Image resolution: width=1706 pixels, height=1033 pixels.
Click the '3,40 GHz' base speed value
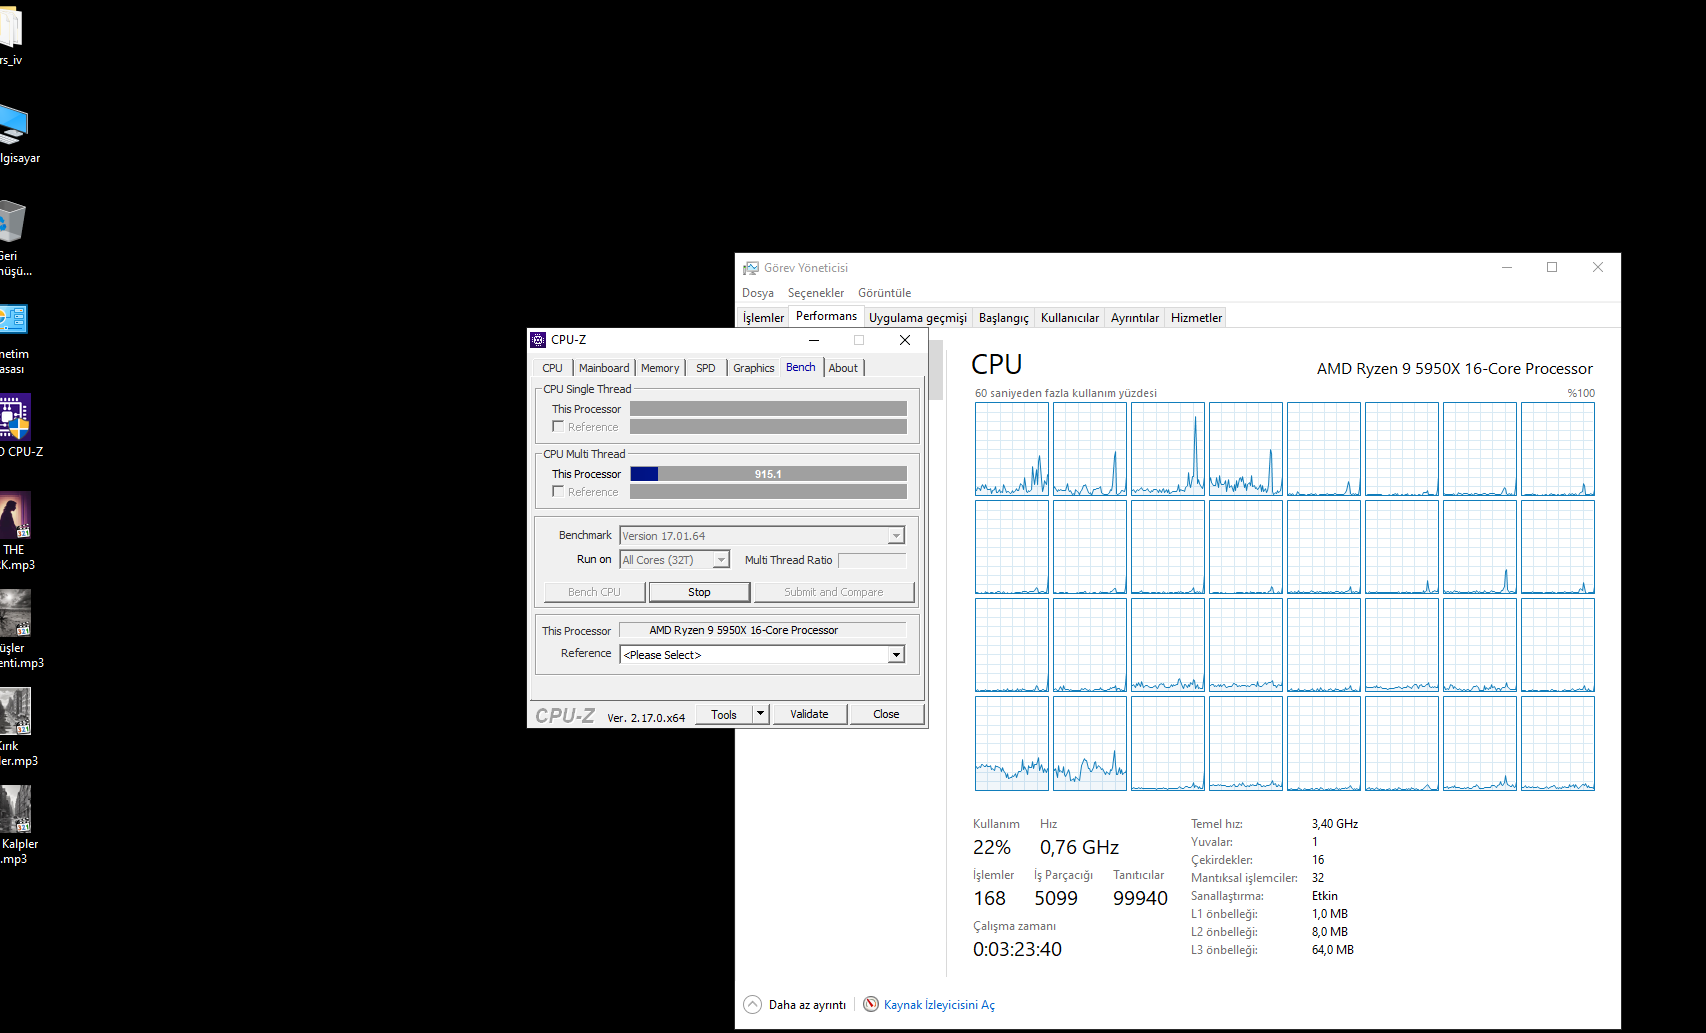click(x=1335, y=824)
